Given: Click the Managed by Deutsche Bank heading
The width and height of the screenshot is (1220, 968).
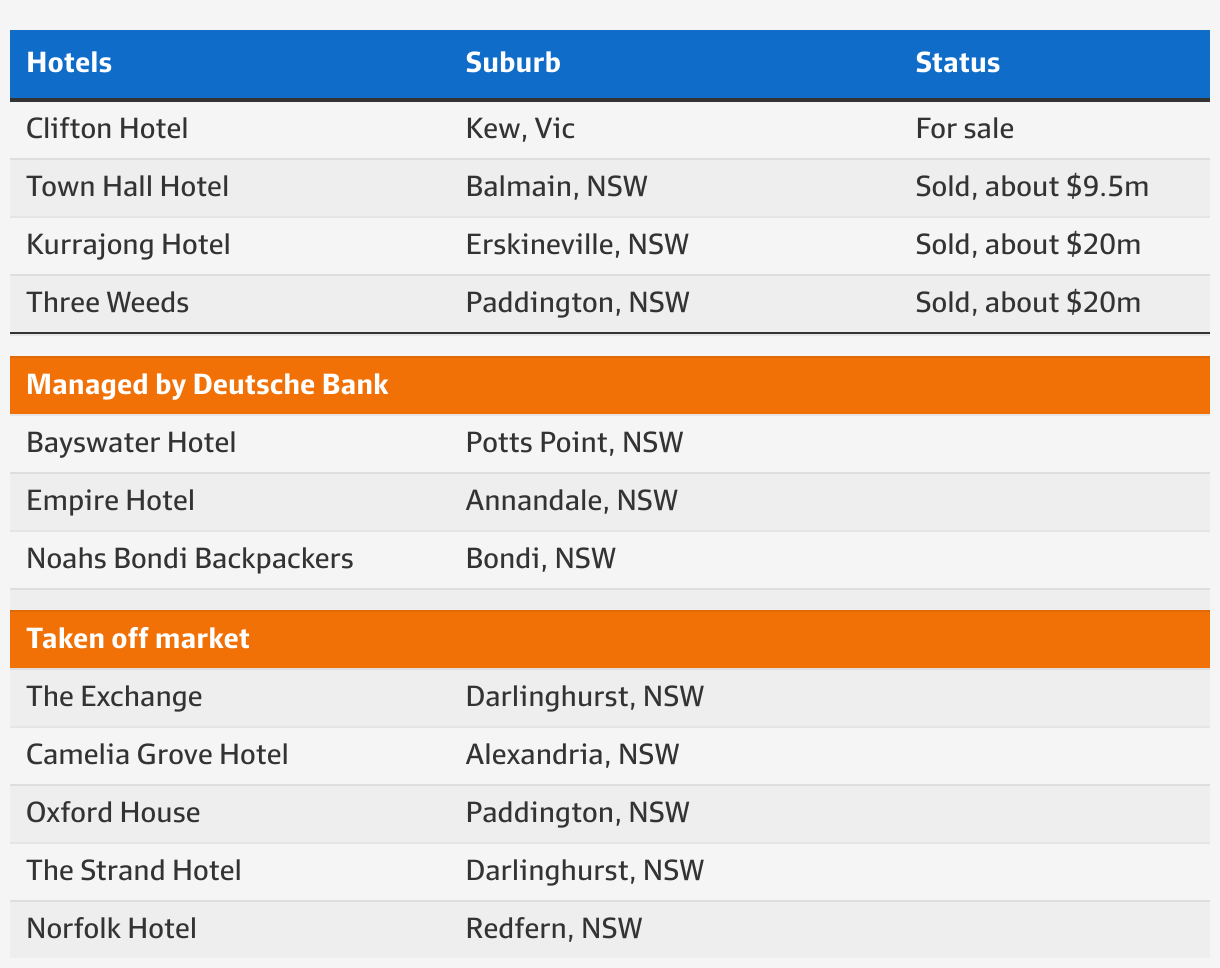Looking at the screenshot, I should 207,385.
